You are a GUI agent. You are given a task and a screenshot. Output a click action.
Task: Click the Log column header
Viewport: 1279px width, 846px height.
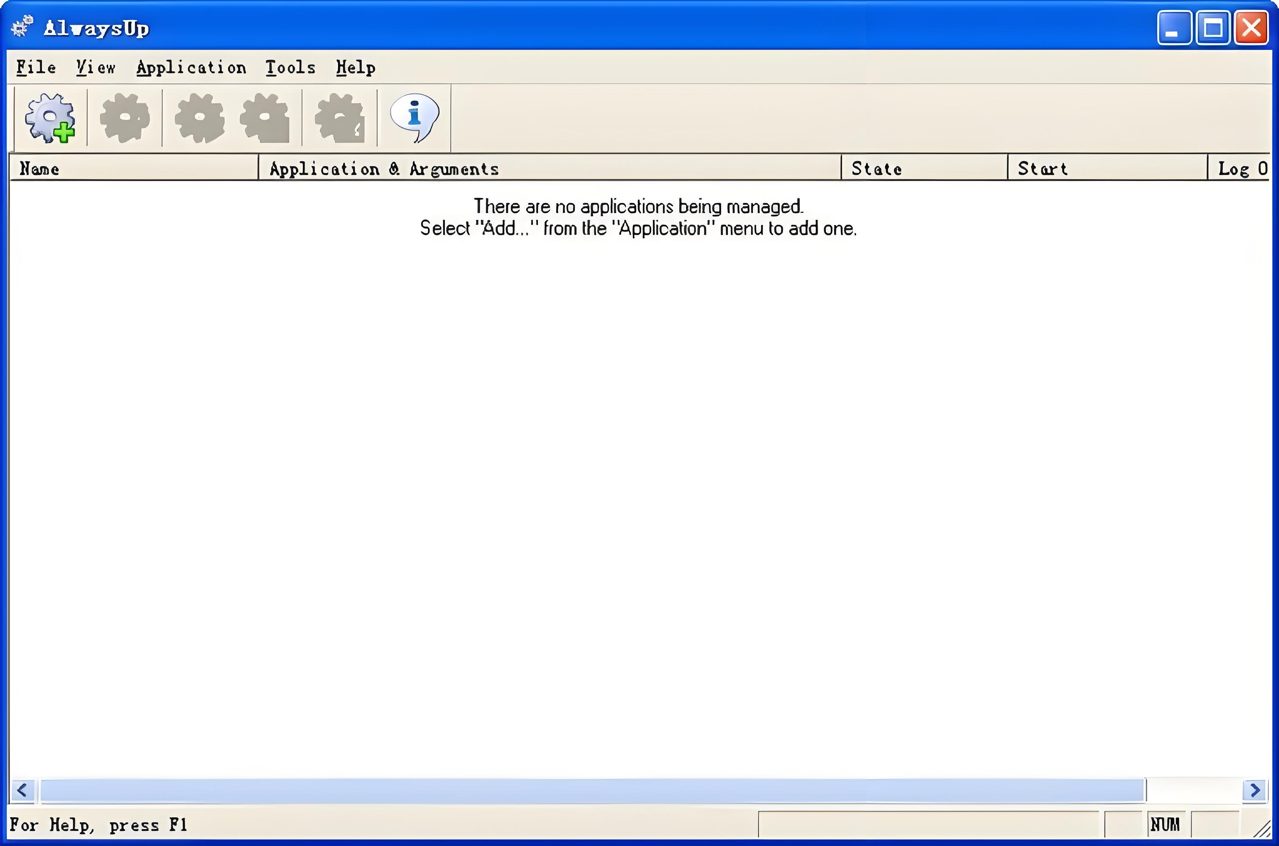pos(1239,168)
